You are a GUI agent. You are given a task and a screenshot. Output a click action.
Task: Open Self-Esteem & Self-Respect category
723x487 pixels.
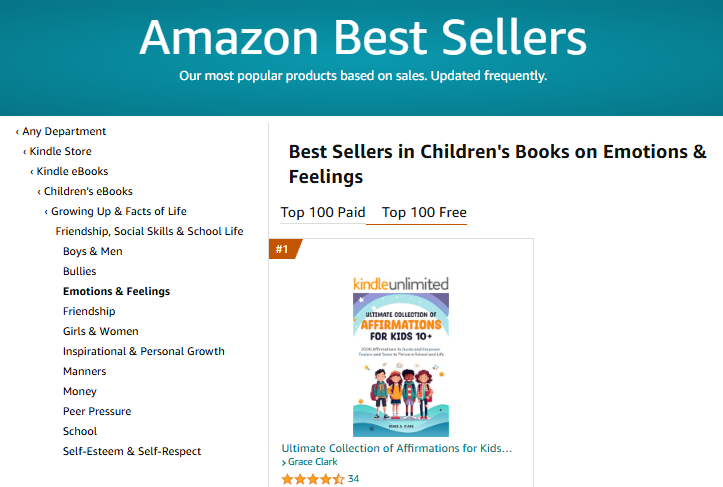click(131, 451)
